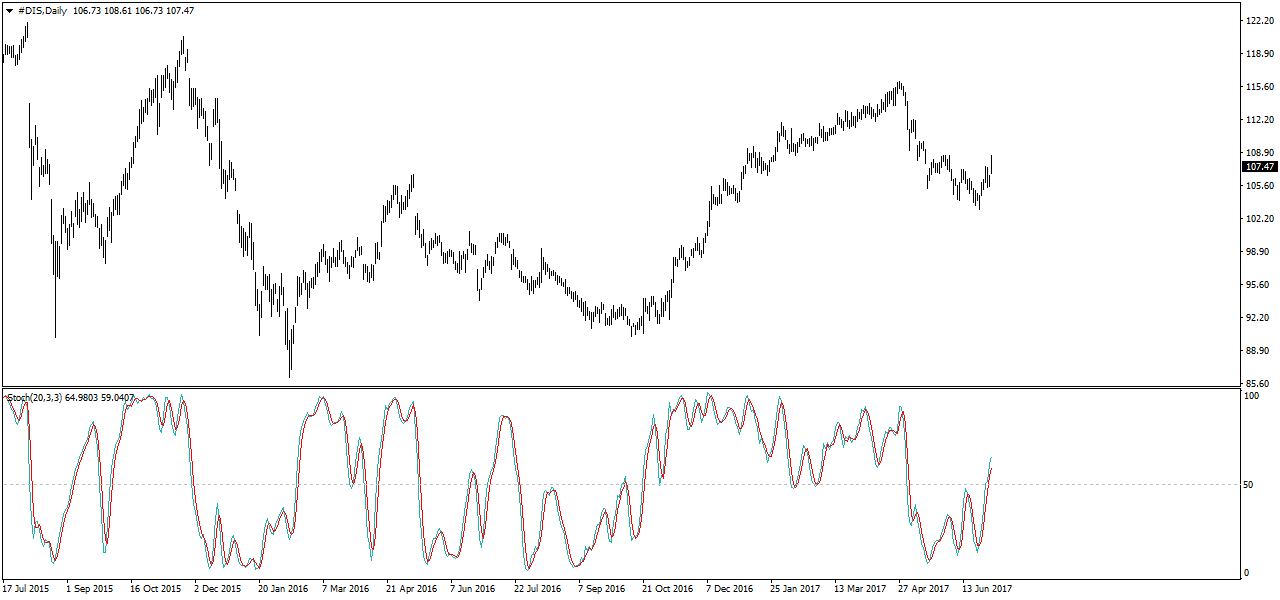Click the 122.20 price axis label
Image resolution: width=1280 pixels, height=600 pixels.
tap(1258, 21)
